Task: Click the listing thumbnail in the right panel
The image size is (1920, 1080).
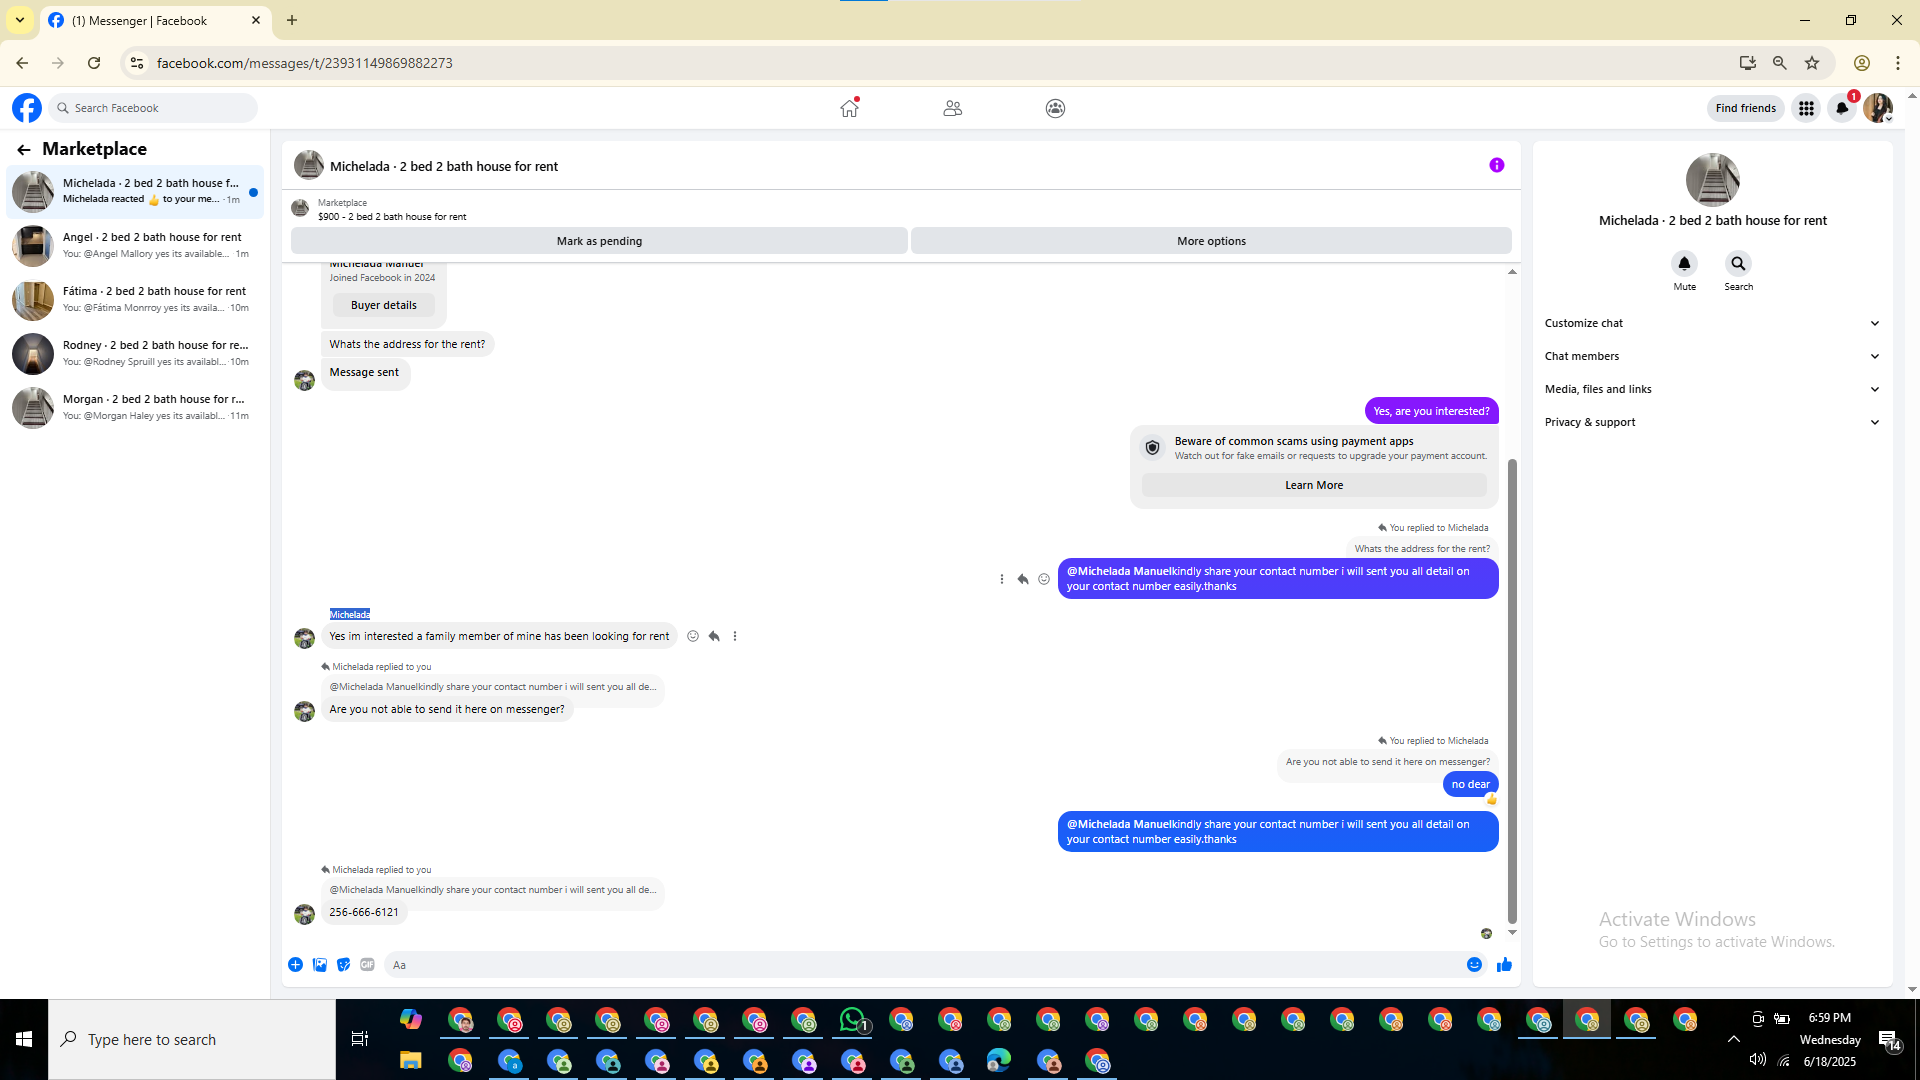Action: click(1712, 180)
